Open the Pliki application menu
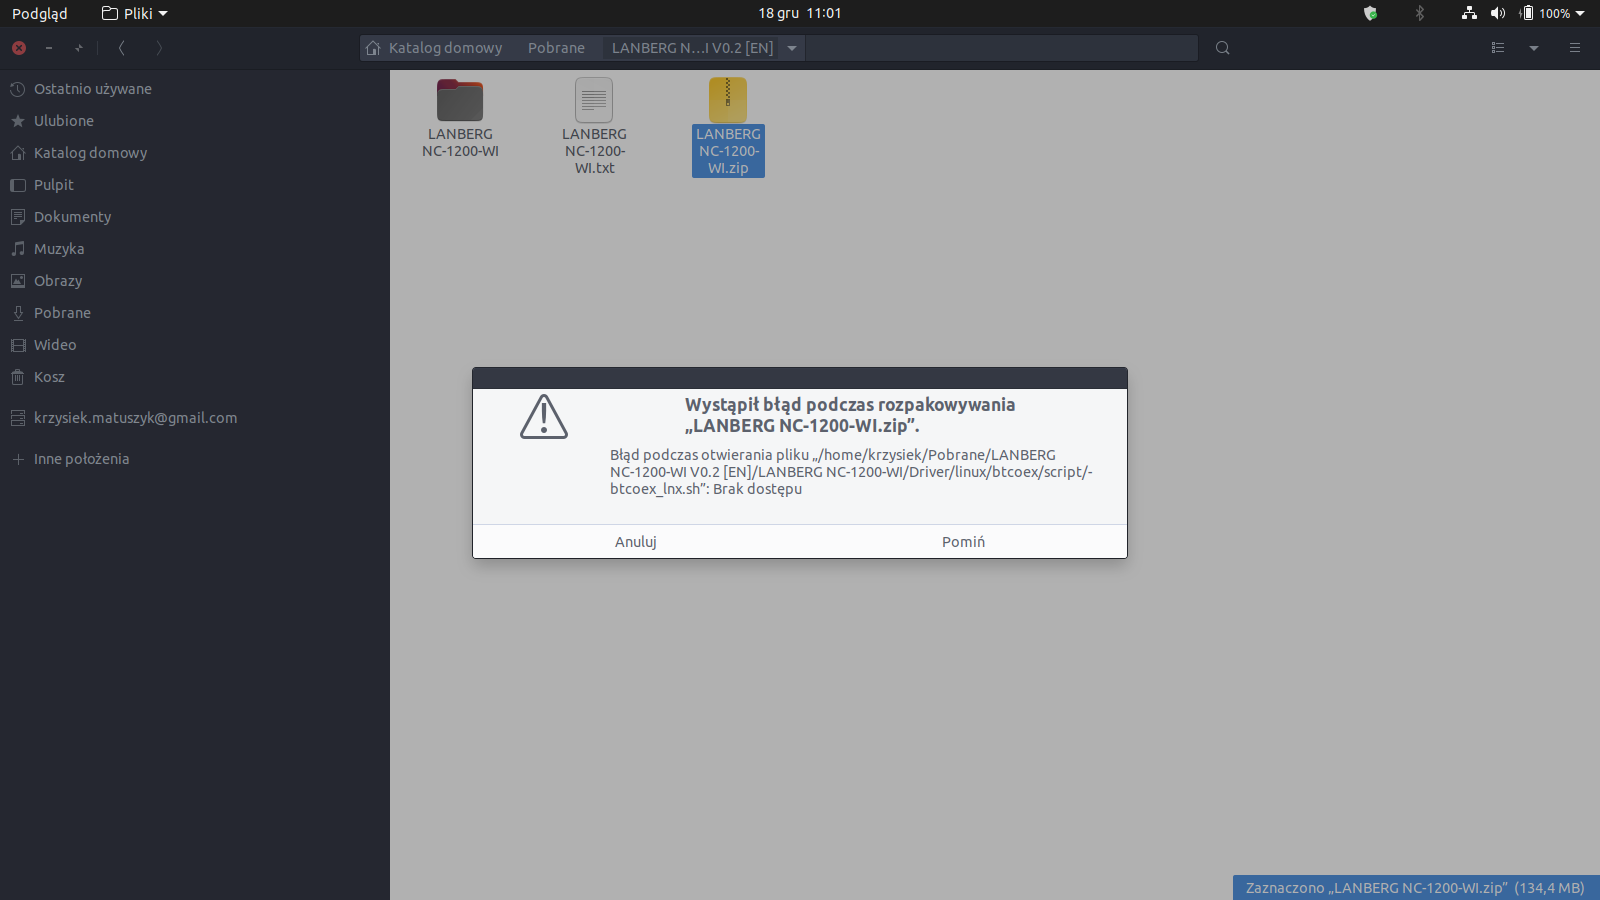The width and height of the screenshot is (1600, 900). tap(135, 13)
